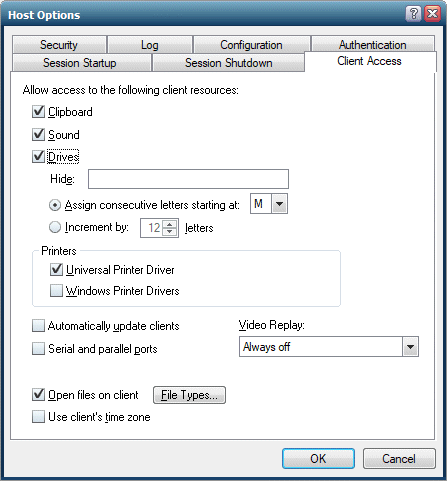Open the Session Shutdown tab
This screenshot has width=447, height=481.
(229, 63)
